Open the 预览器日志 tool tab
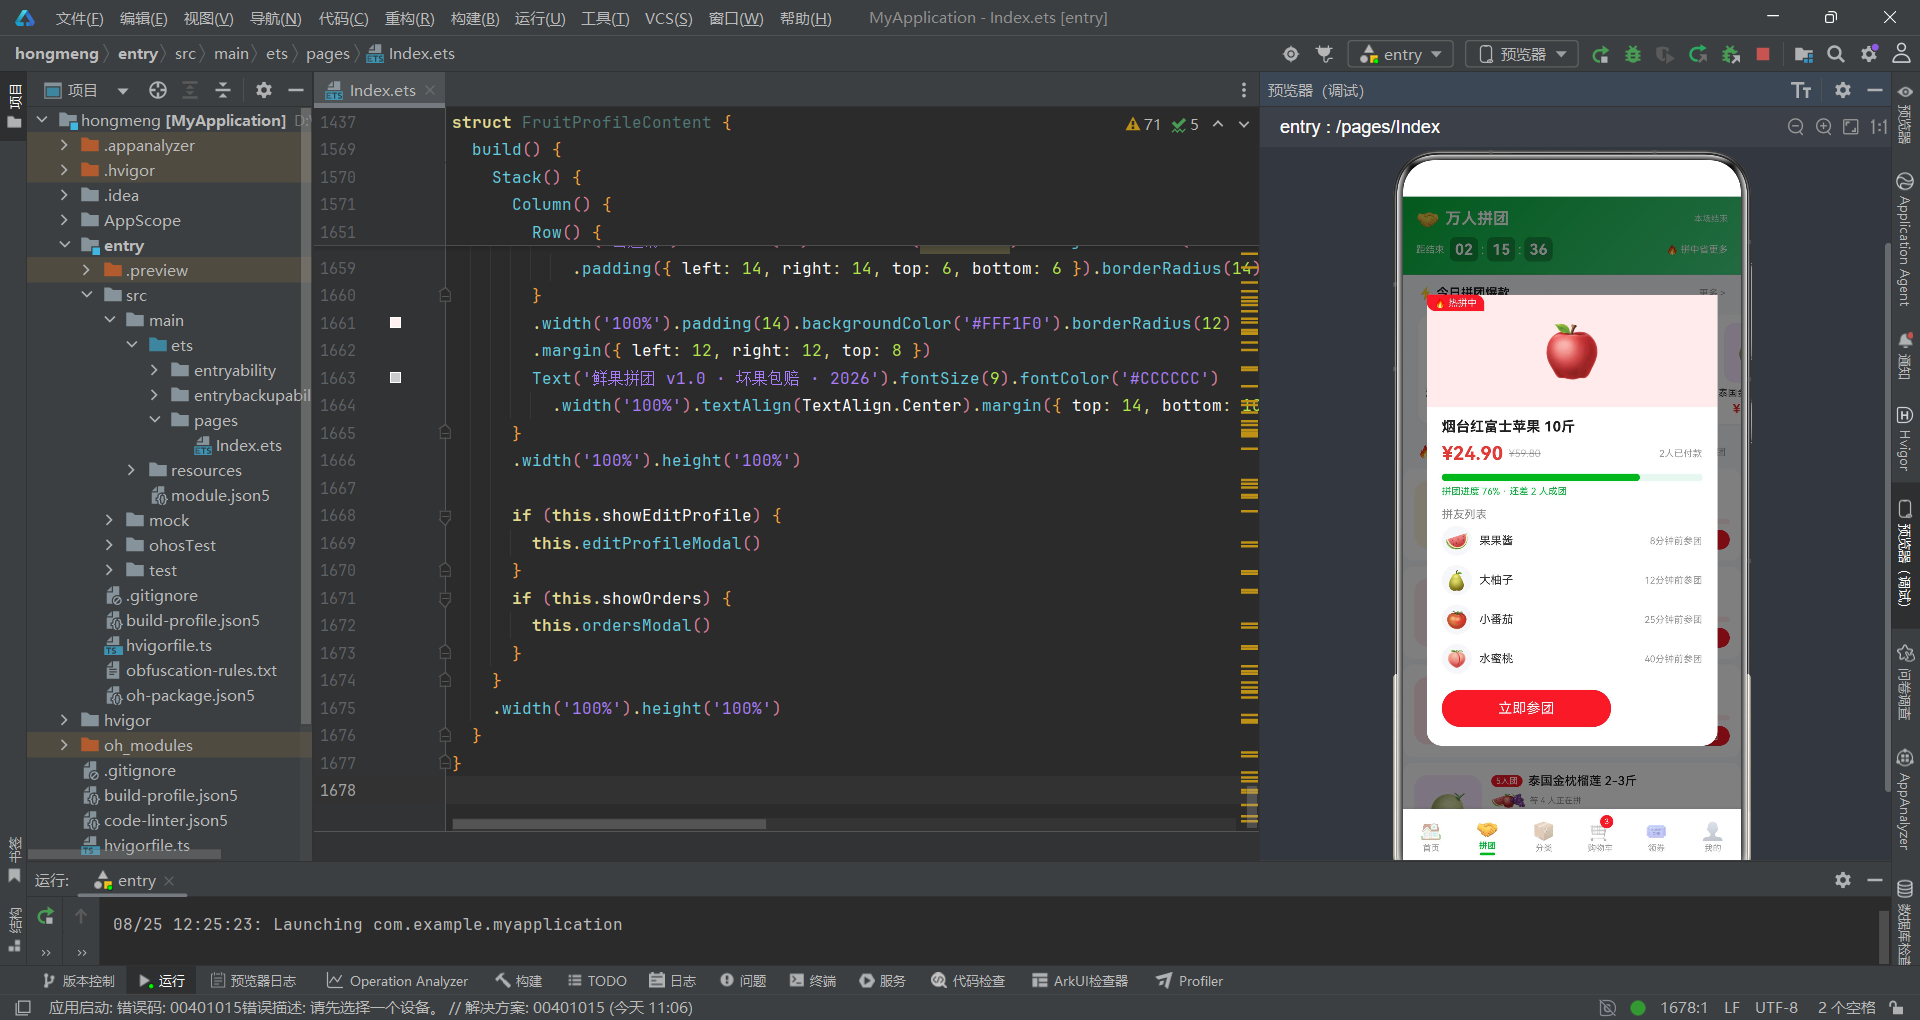Image resolution: width=1920 pixels, height=1020 pixels. pyautogui.click(x=253, y=981)
